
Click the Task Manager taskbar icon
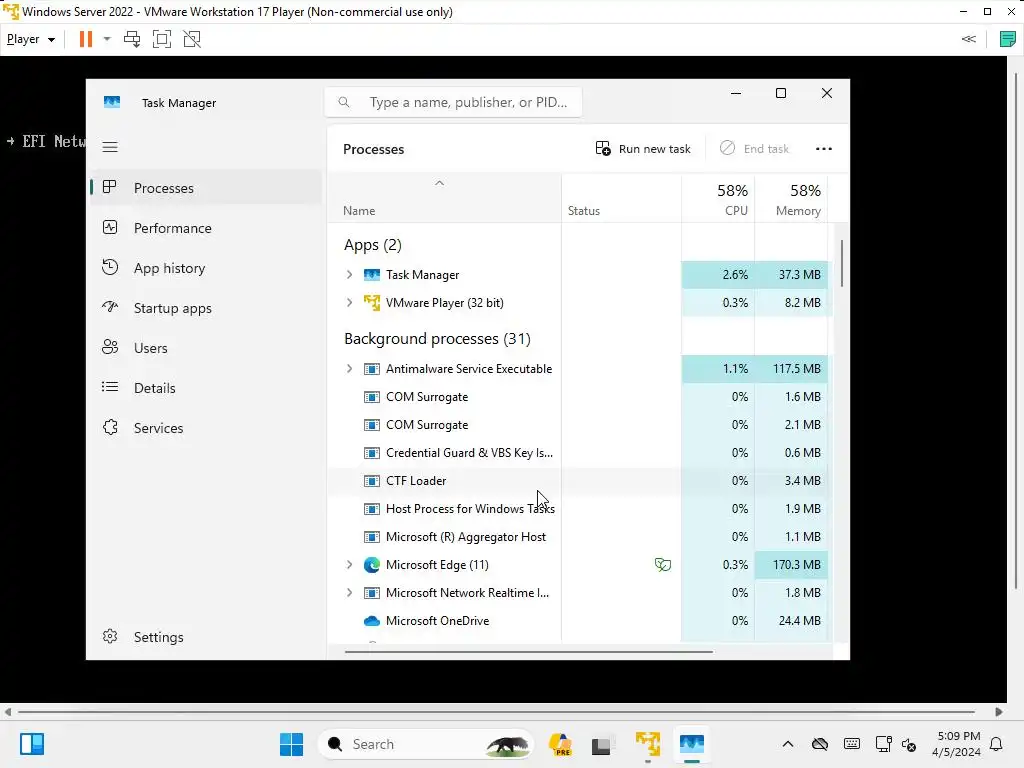[692, 744]
